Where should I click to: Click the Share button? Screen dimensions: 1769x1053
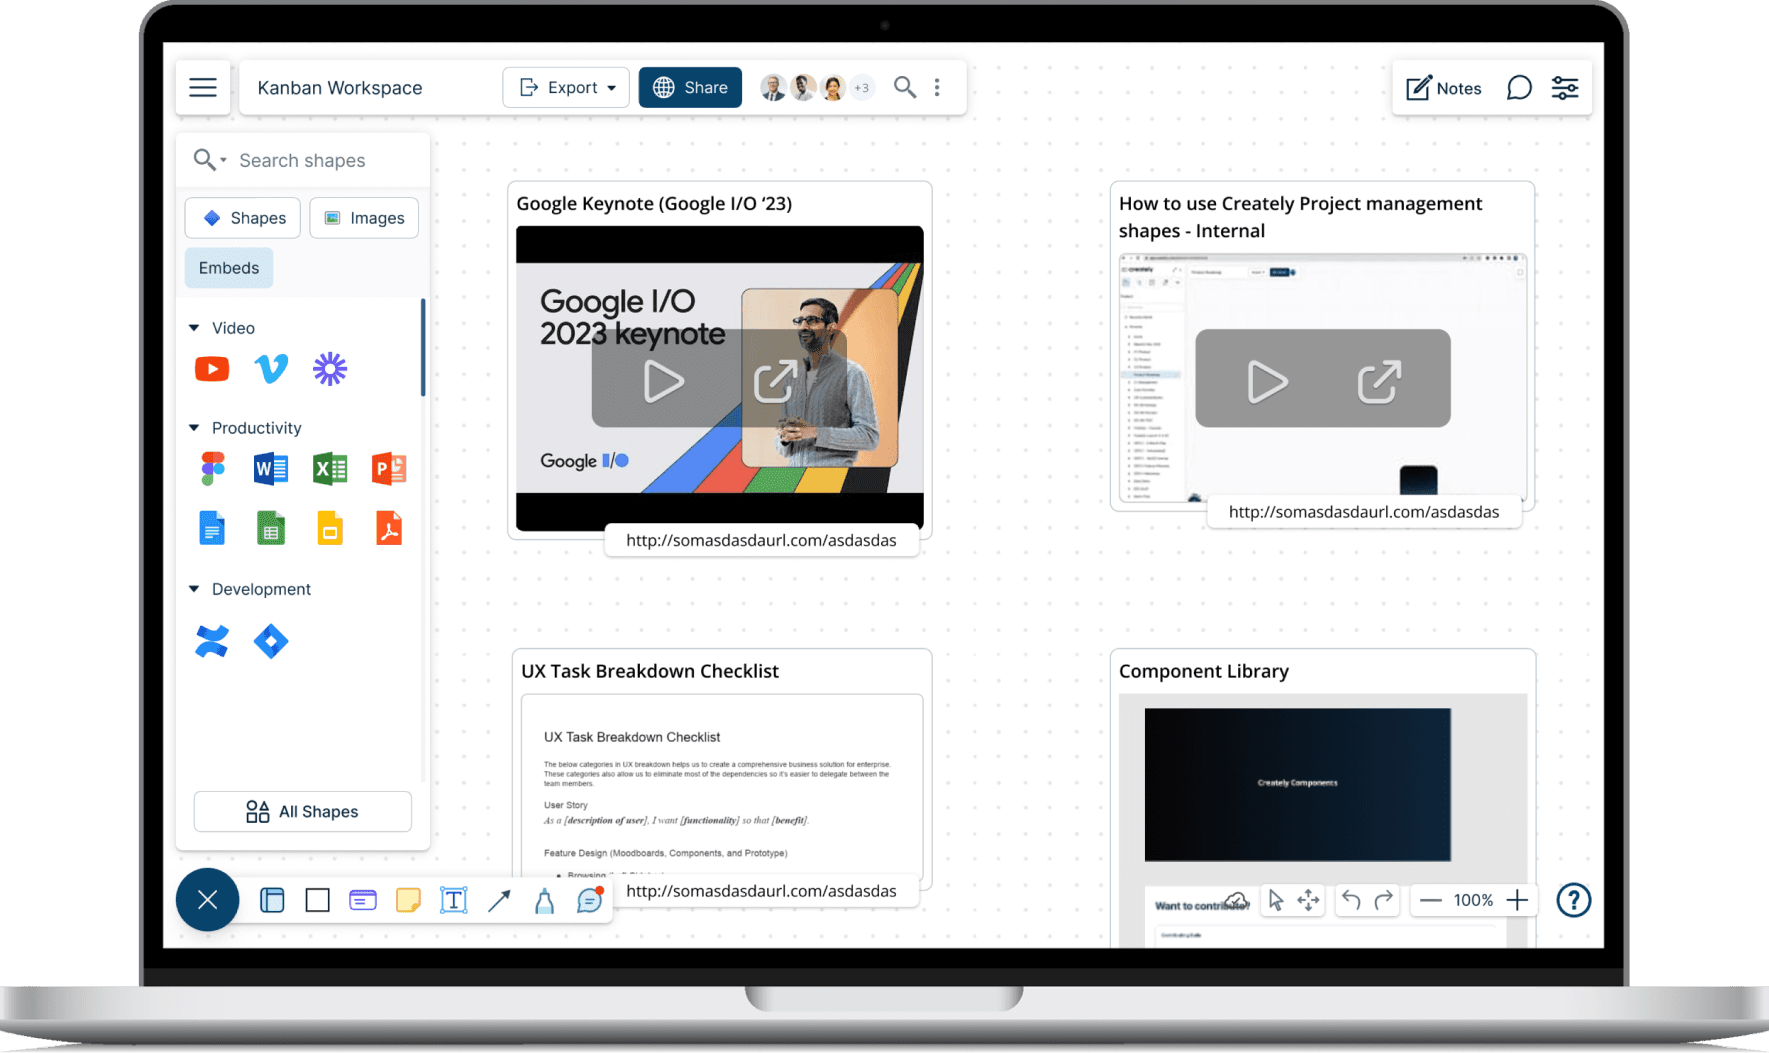690,88
